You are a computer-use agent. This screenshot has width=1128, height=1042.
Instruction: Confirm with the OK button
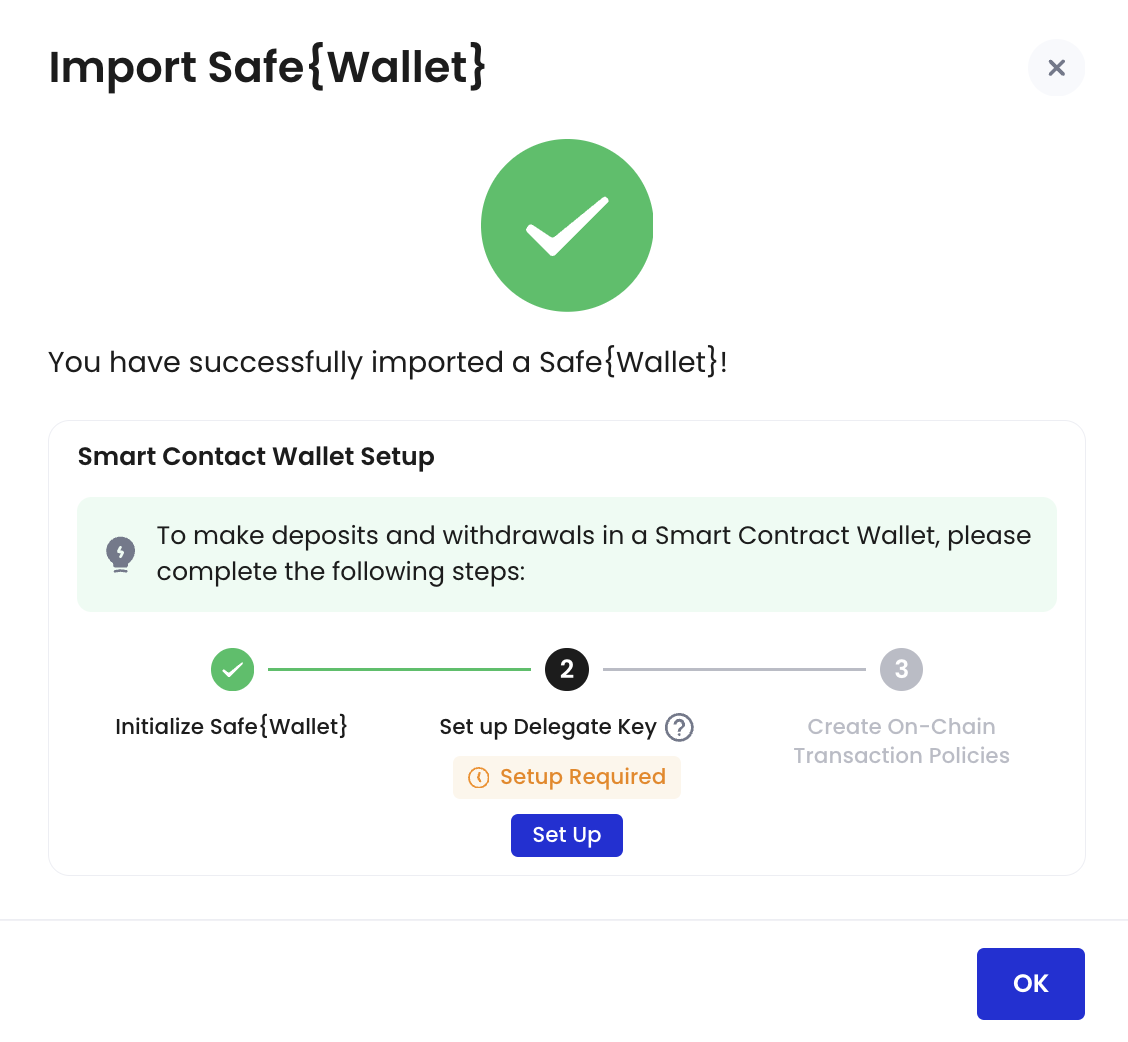(1030, 984)
